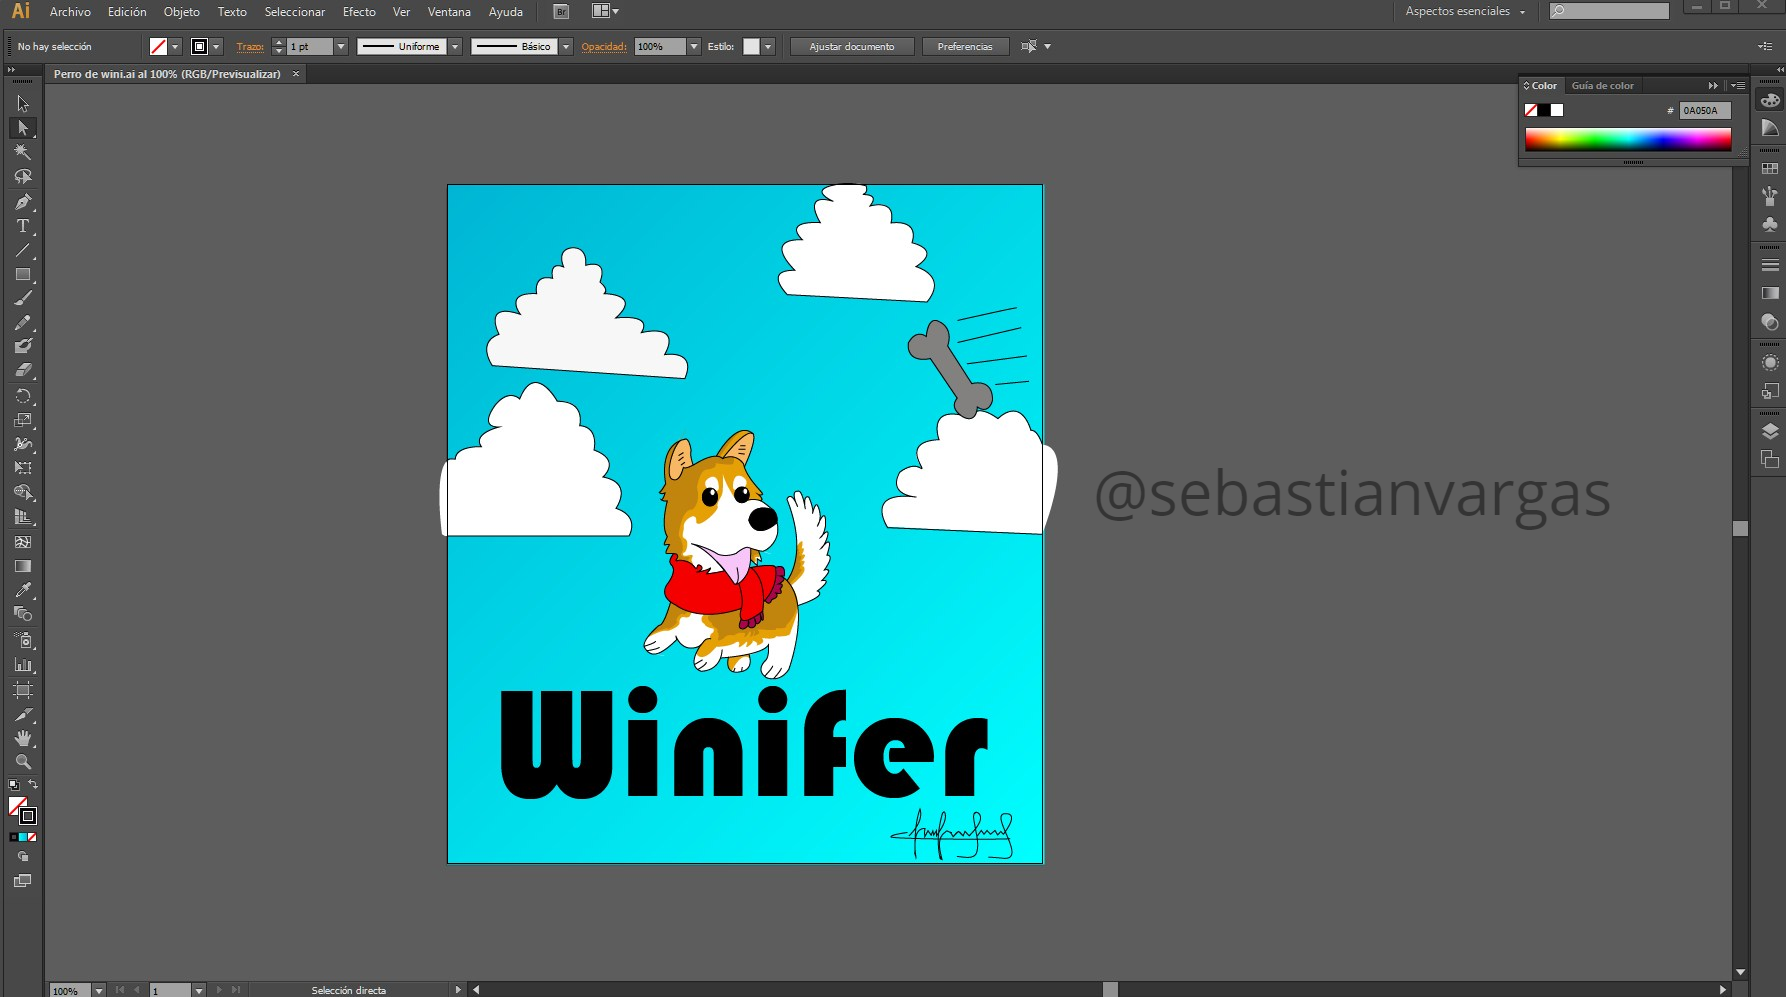Select the Magic Wand tool
Screen dimensions: 1786x997
pyautogui.click(x=23, y=152)
